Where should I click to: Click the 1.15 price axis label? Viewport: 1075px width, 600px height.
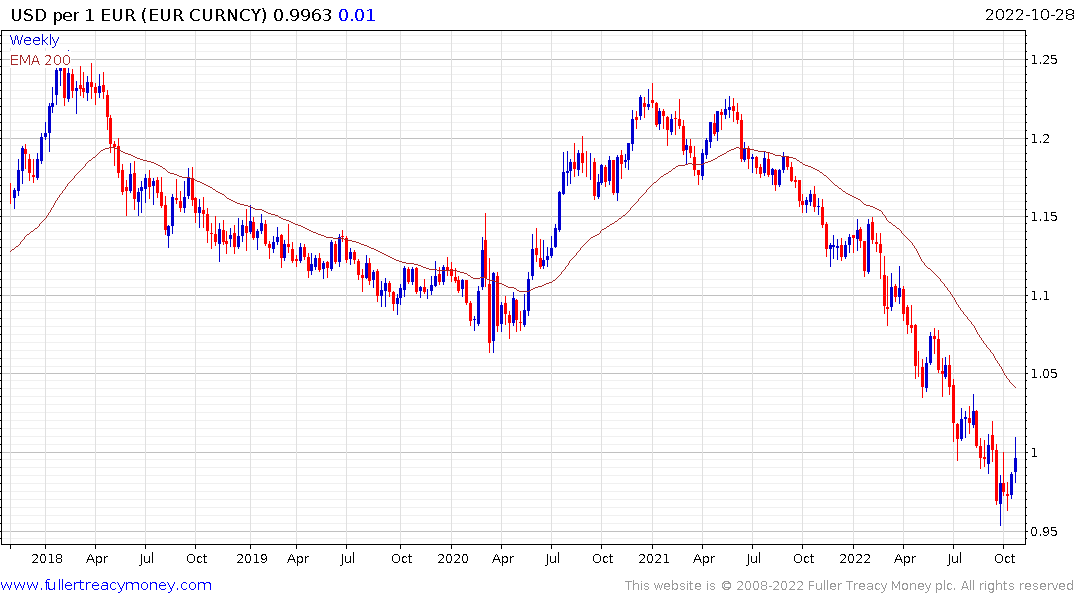coord(1044,217)
